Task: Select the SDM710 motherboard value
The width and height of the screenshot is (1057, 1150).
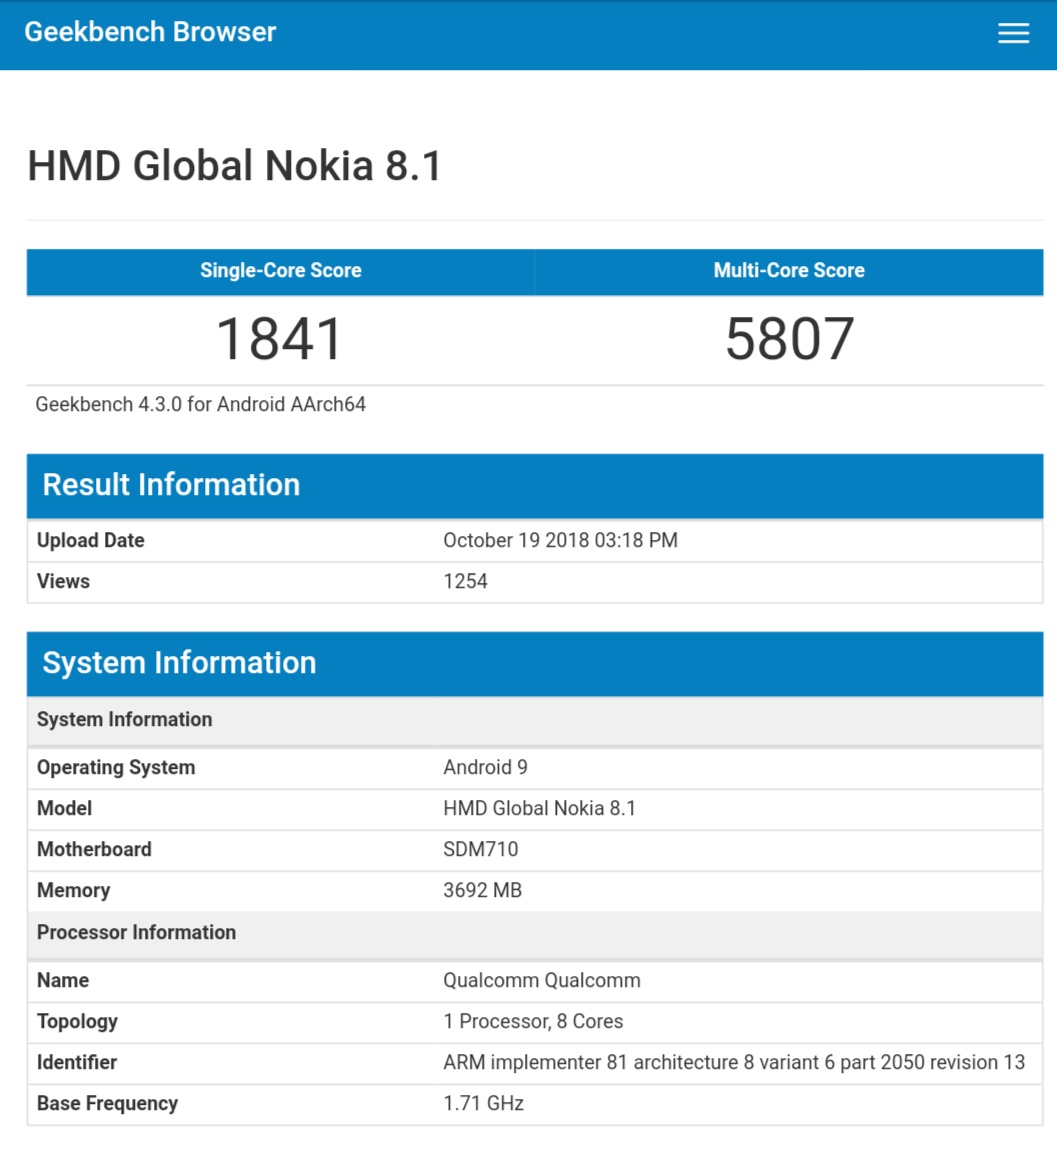Action: 480,850
